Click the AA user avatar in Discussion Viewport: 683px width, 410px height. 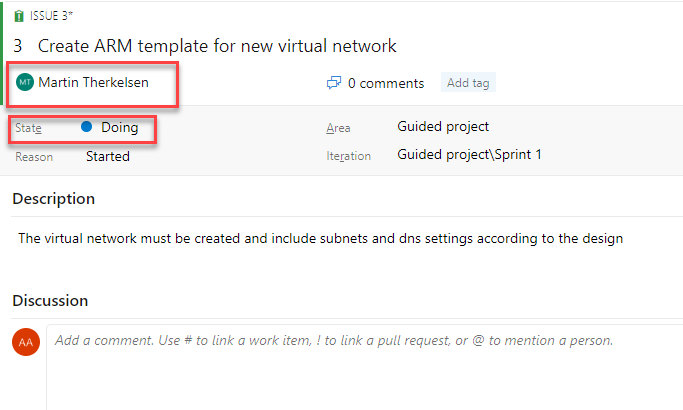(26, 342)
